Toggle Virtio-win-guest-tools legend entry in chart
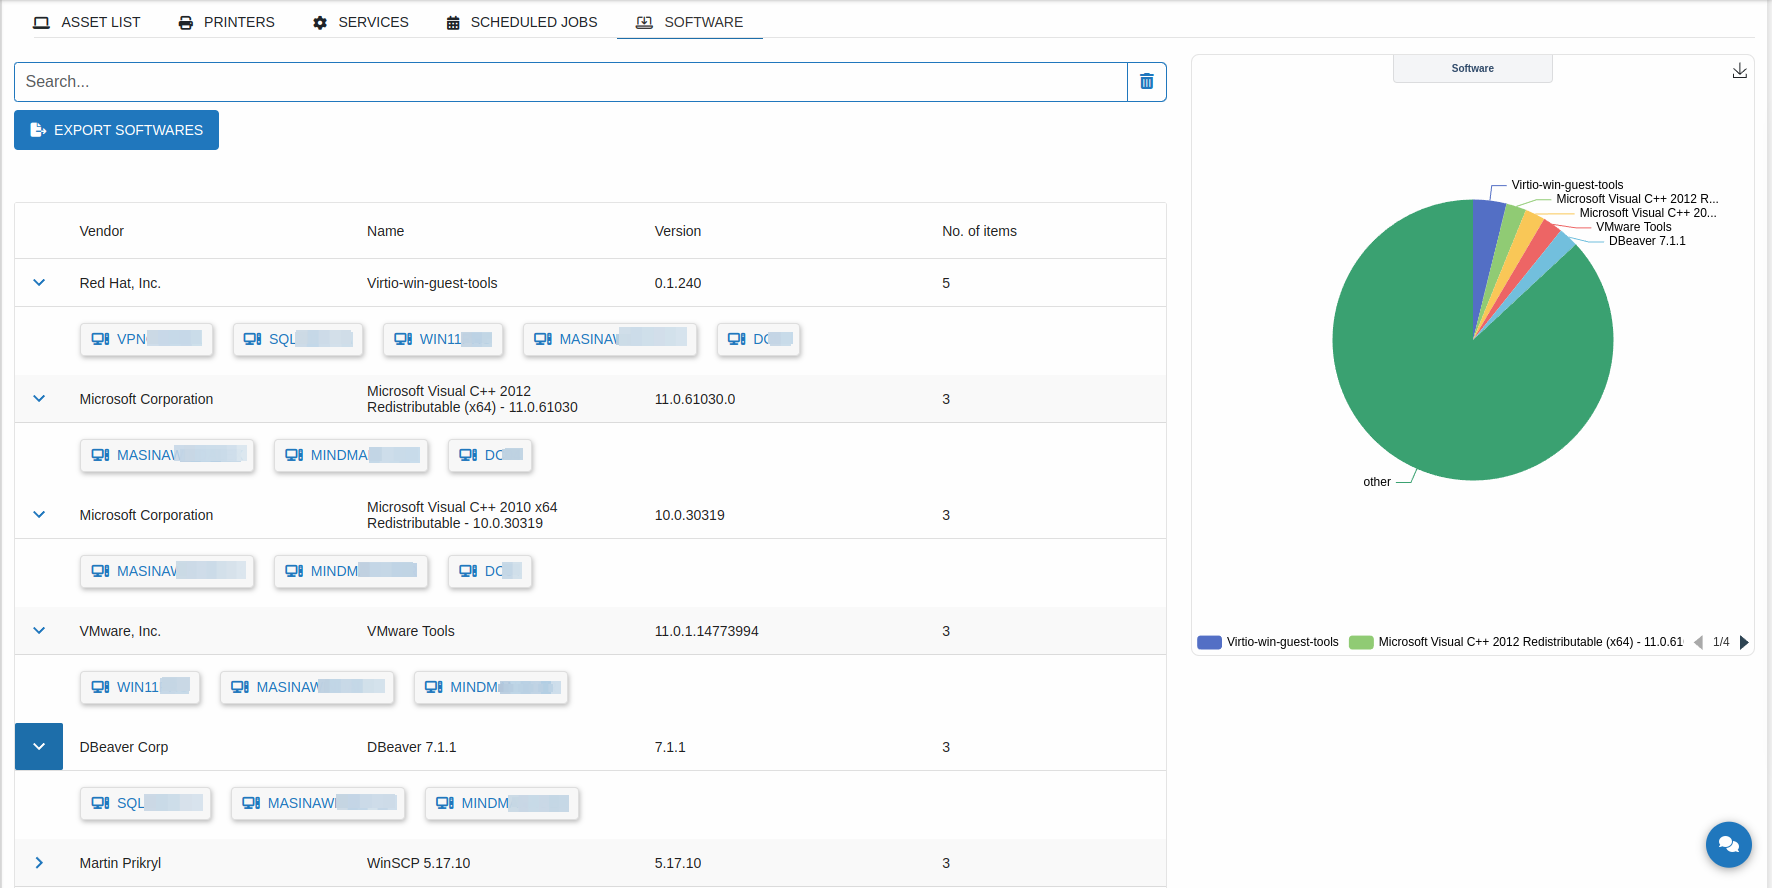Screen dimensions: 1772x888 pos(1269,642)
